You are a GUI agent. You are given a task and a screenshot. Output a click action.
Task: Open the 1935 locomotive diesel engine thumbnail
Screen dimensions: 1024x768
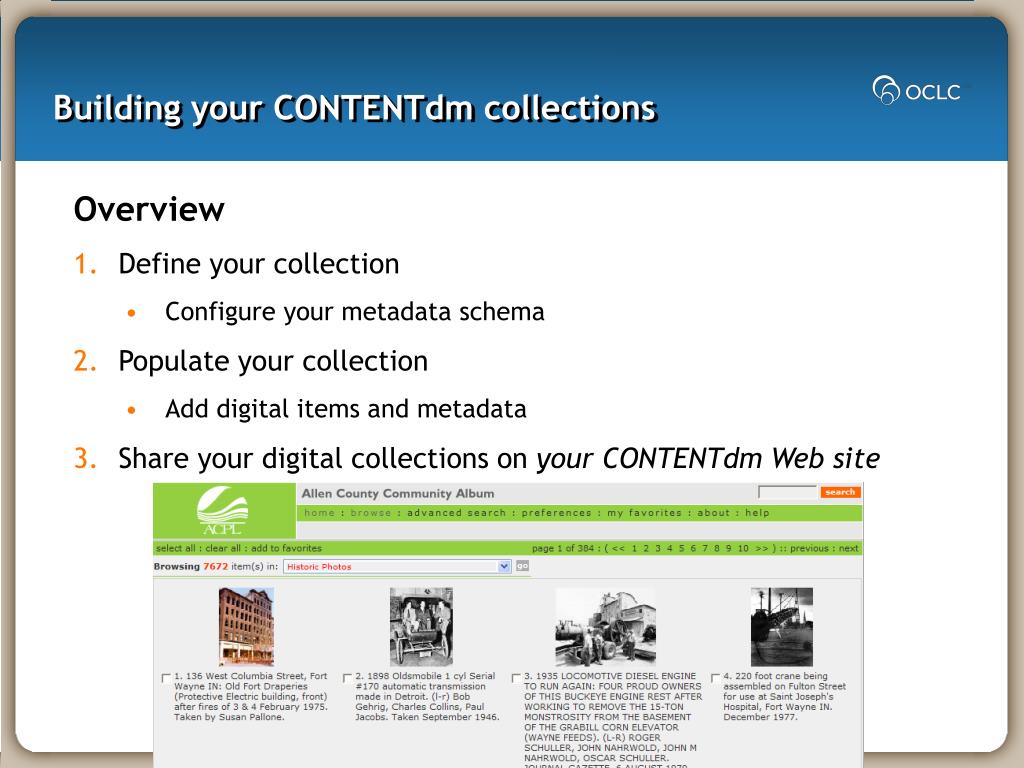[x=605, y=626]
